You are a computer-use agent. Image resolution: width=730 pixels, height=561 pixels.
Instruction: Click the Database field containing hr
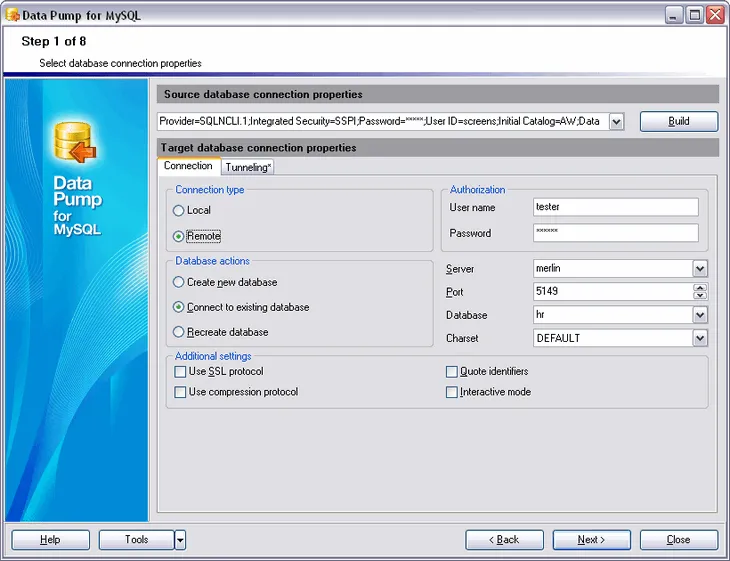(x=613, y=315)
